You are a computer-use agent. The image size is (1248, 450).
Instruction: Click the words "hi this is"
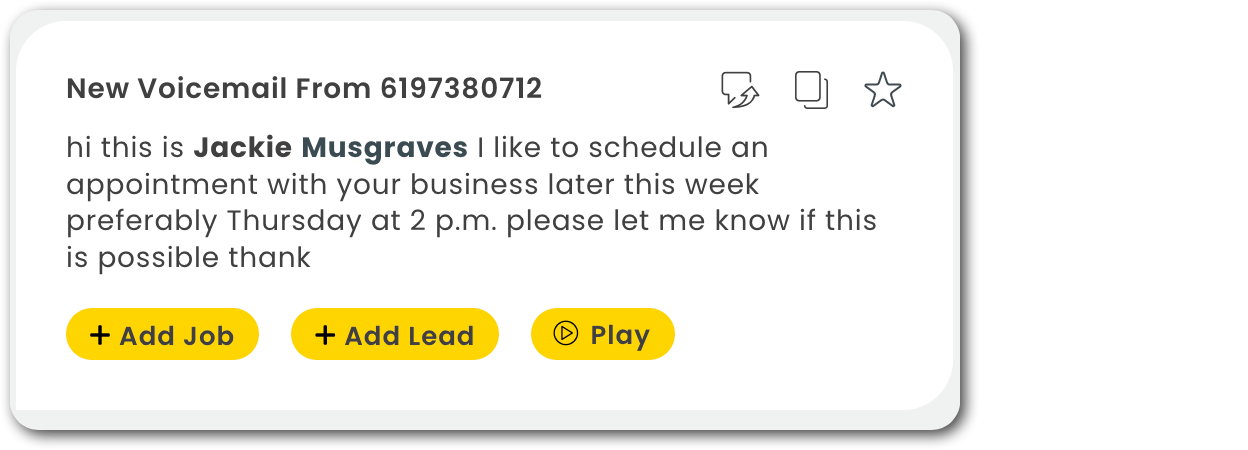(126, 148)
